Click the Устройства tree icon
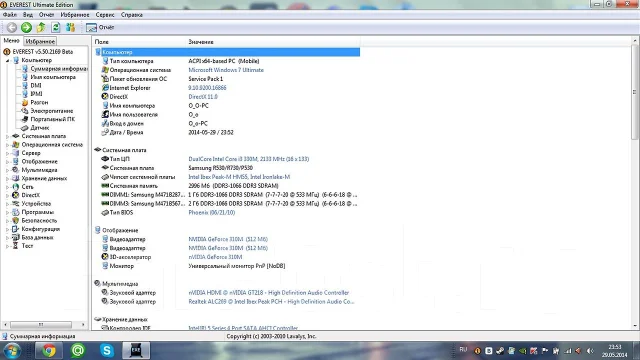 [x=16, y=204]
